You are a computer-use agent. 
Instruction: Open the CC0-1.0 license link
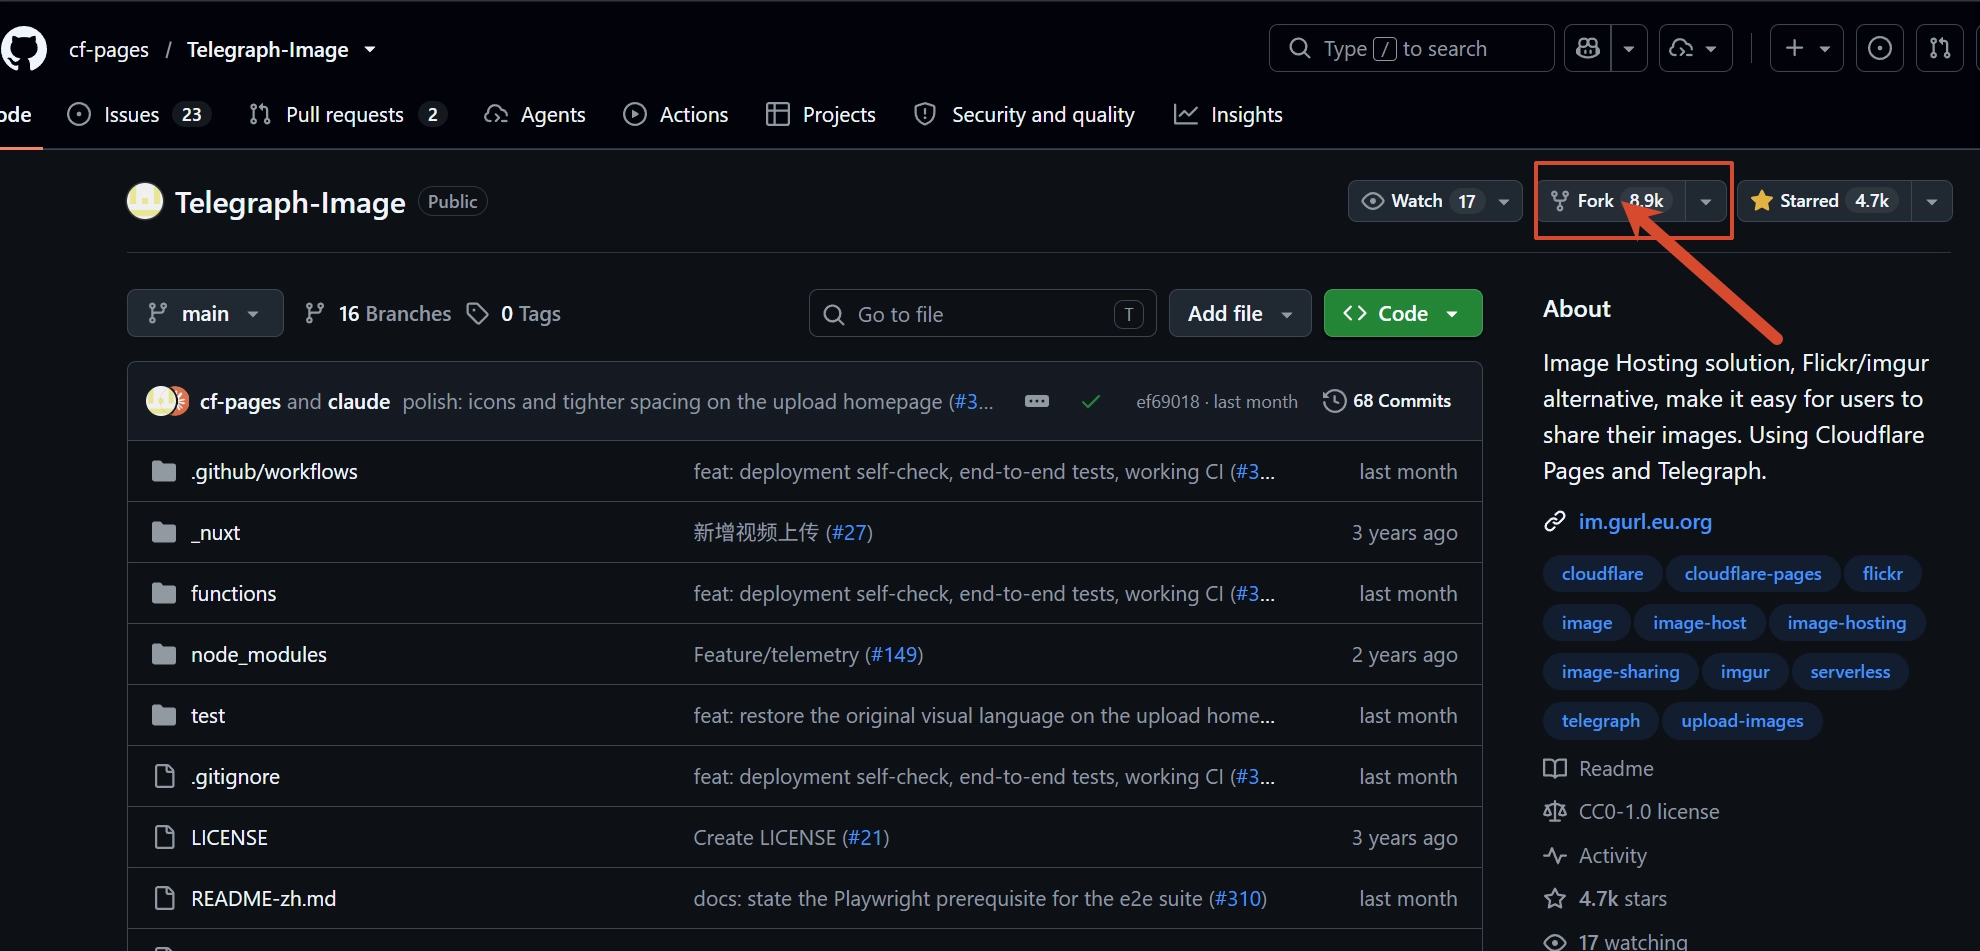tap(1649, 811)
